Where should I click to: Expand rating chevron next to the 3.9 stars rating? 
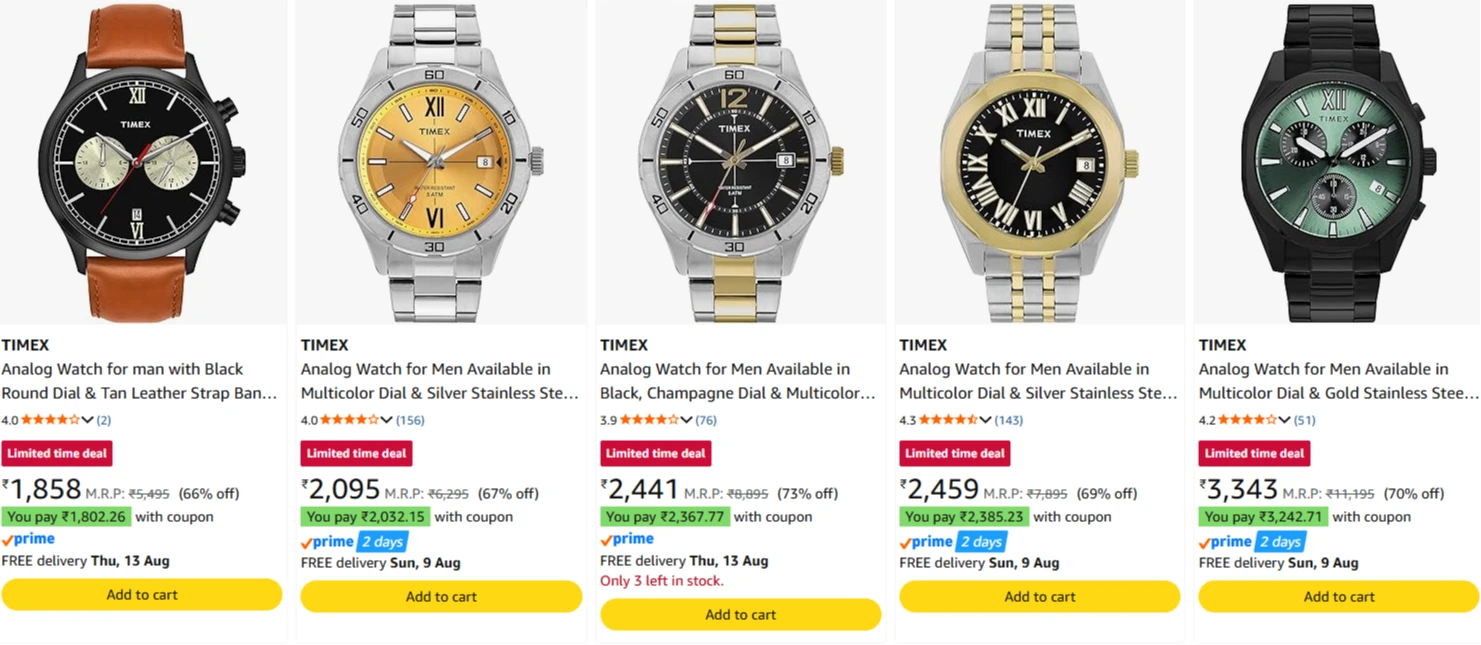[x=687, y=420]
